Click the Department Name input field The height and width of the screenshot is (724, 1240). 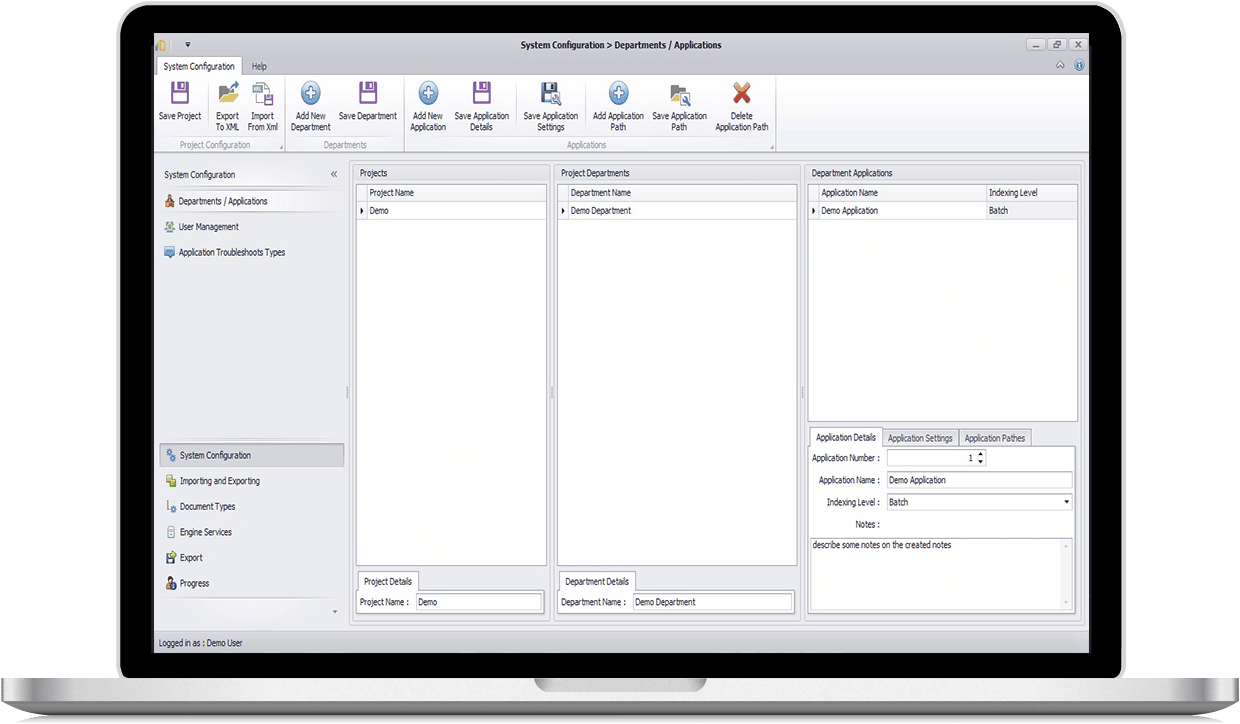[713, 602]
